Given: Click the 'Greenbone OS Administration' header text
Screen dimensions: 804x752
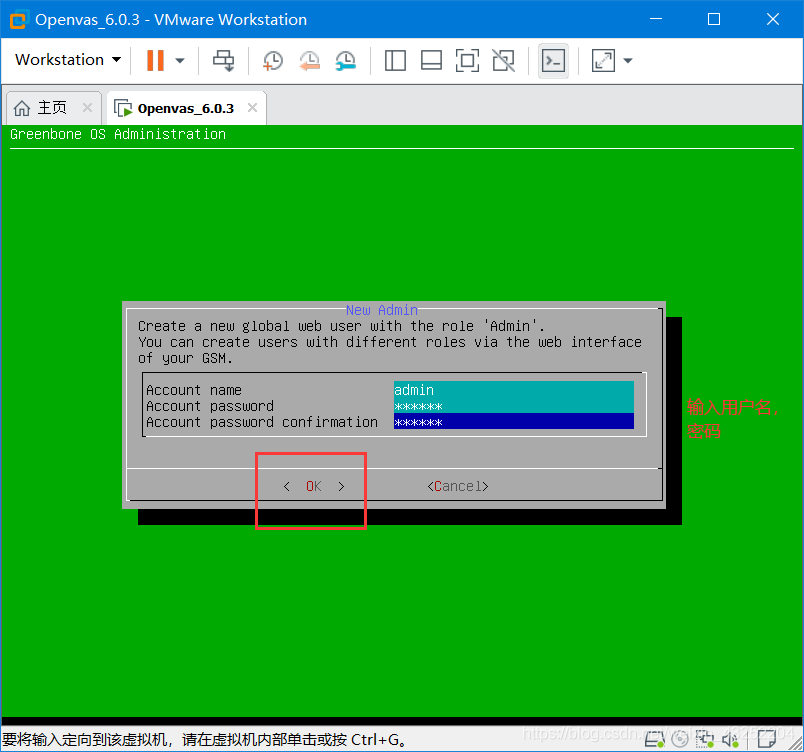Looking at the screenshot, I should [118, 134].
